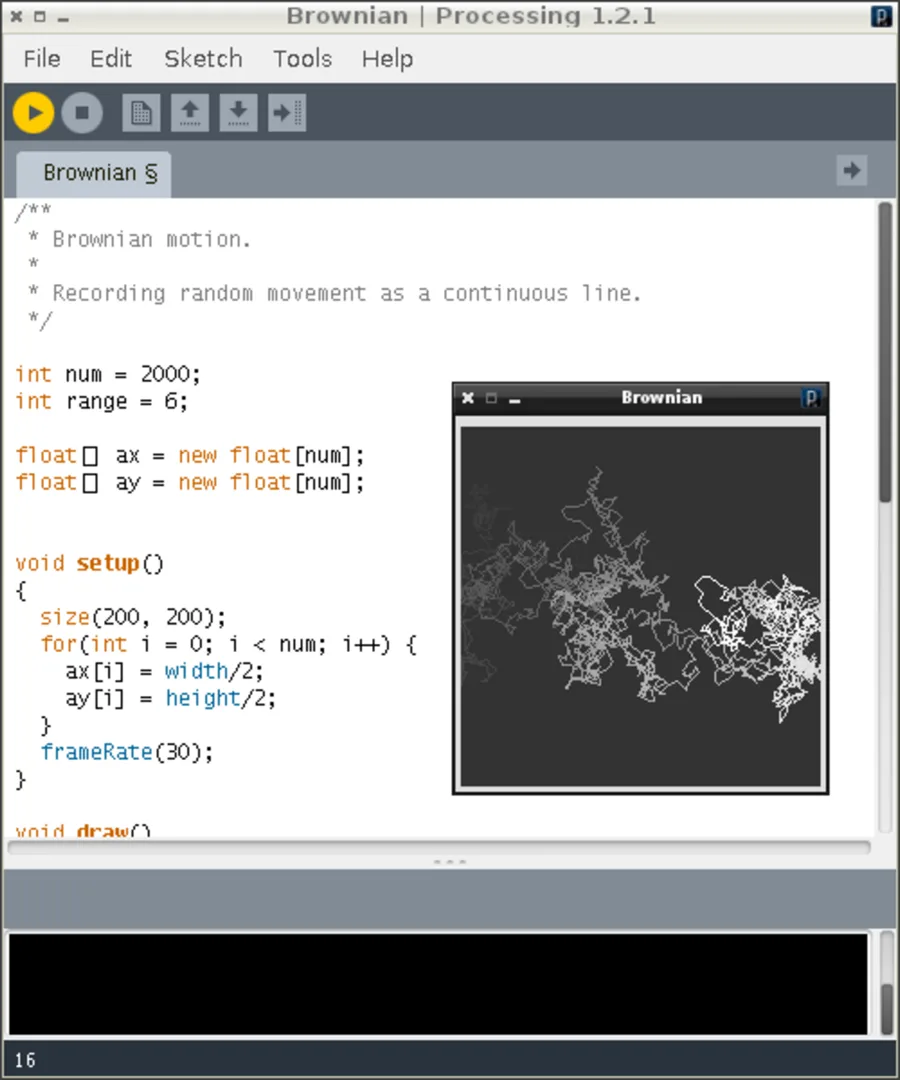Click the 'int range = 6;' code line
Screen dimensions: 900x1080
[101, 401]
